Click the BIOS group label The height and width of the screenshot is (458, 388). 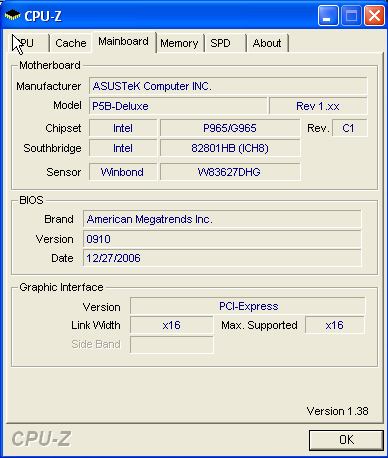(31, 200)
